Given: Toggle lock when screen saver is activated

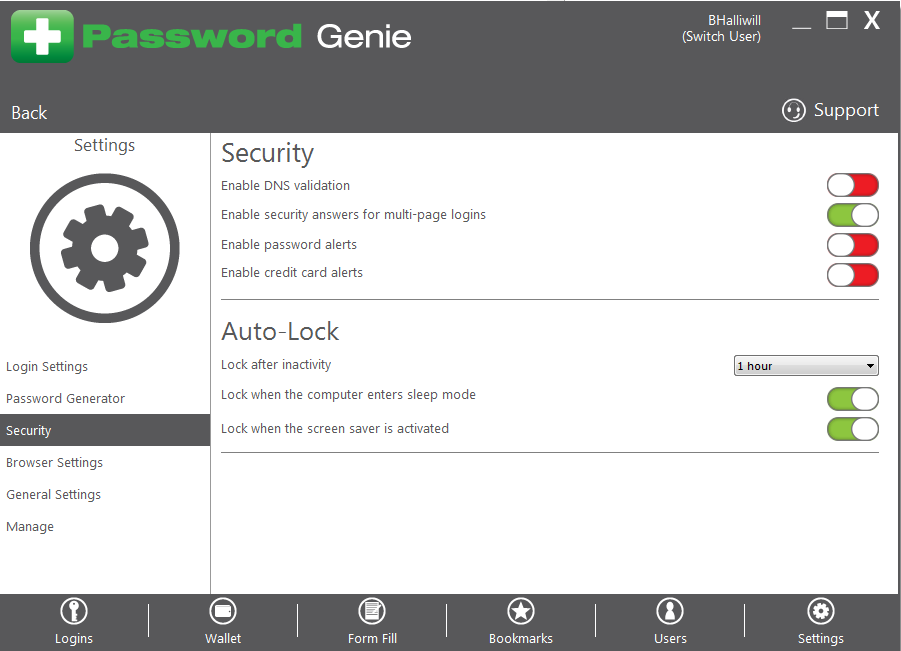Looking at the screenshot, I should pos(853,429).
